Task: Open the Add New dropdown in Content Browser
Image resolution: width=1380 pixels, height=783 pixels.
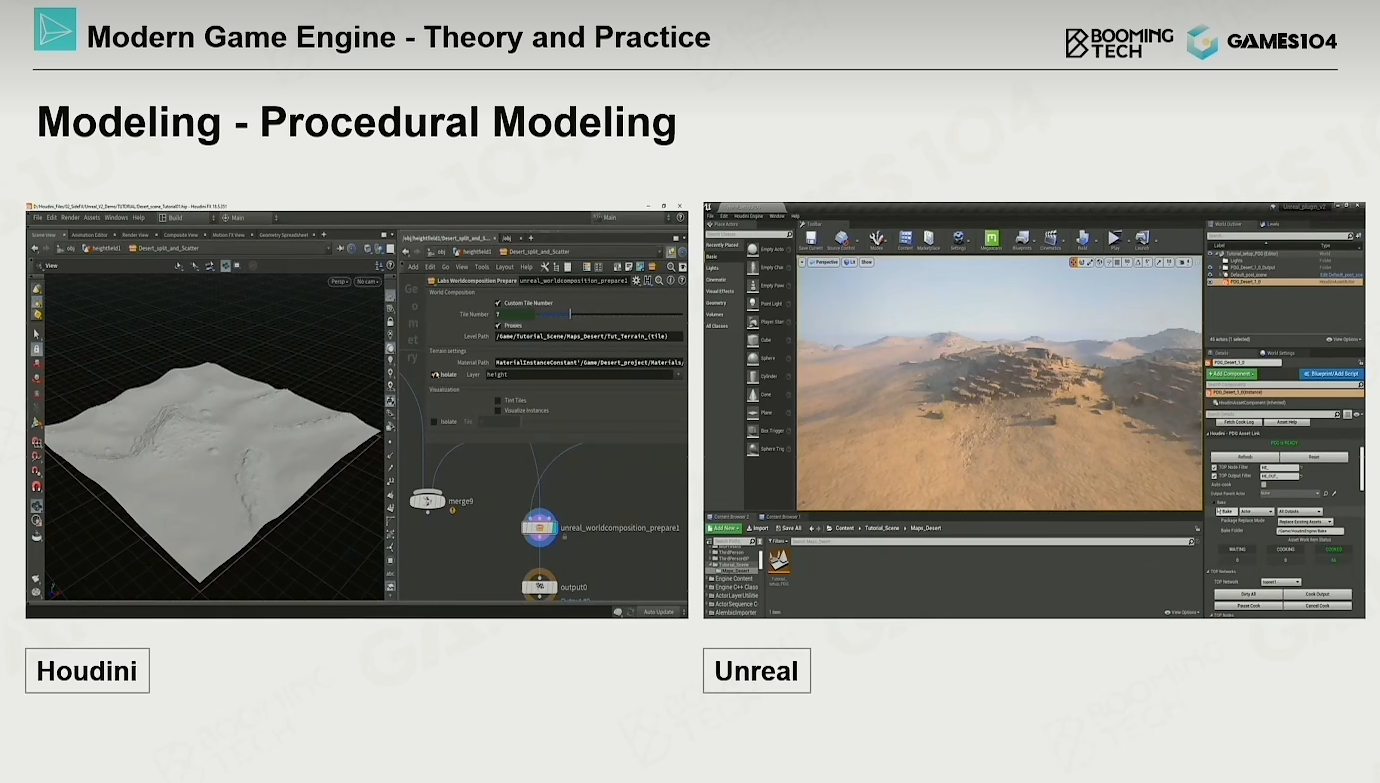Action: tap(722, 528)
